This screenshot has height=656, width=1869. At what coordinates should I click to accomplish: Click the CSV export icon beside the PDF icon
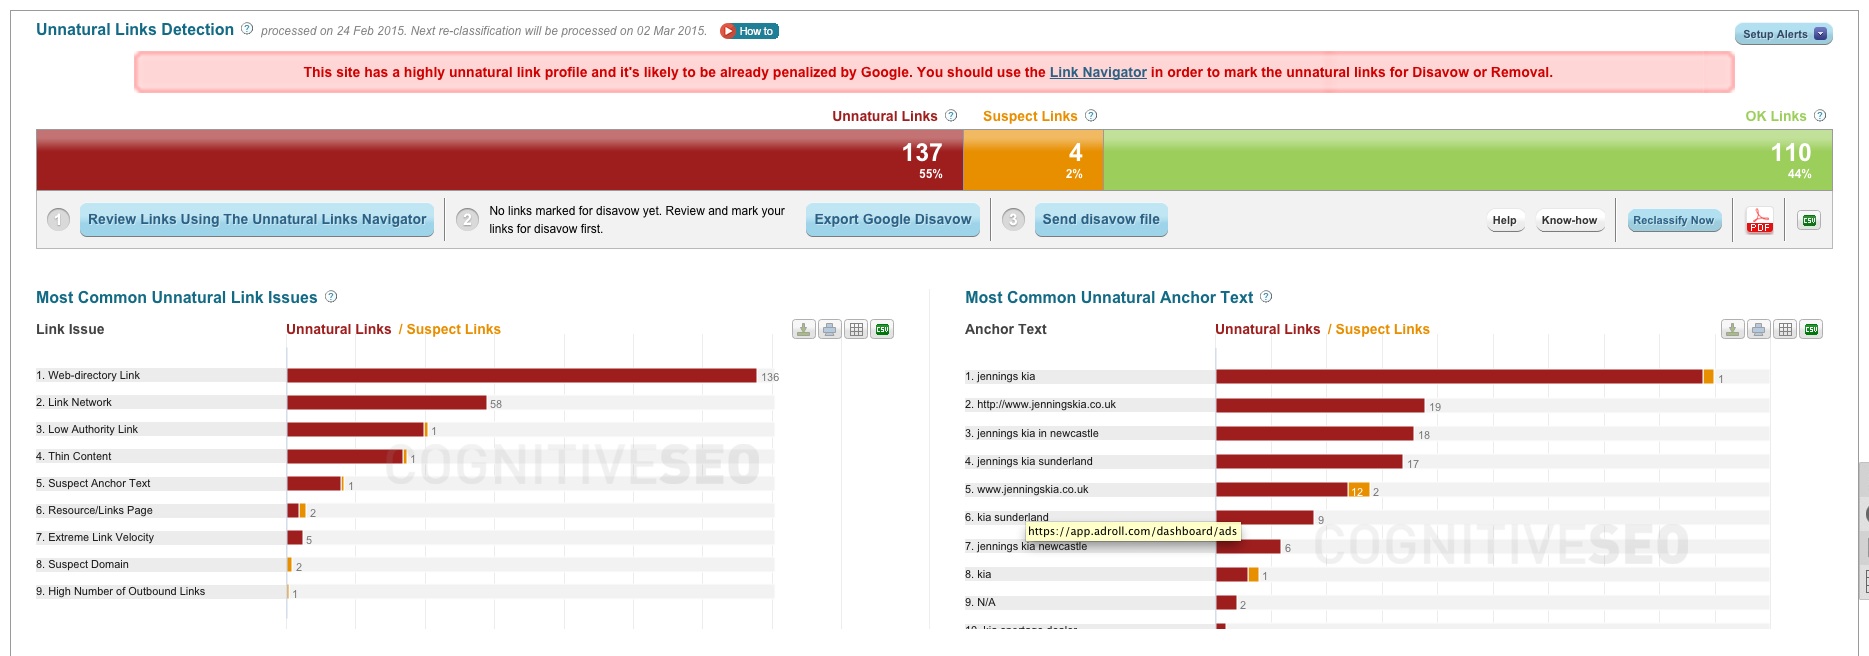[x=1809, y=220]
